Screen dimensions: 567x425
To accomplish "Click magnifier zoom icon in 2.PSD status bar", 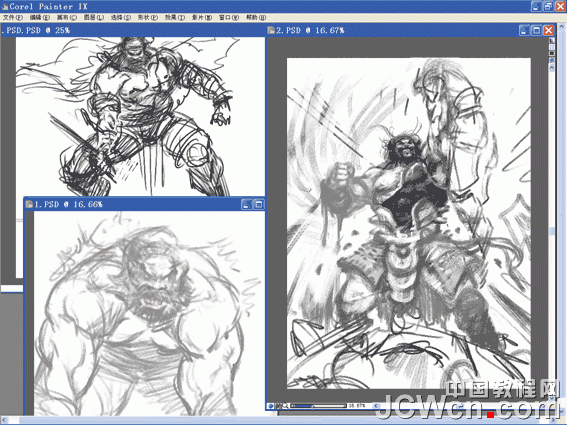I will [285, 406].
